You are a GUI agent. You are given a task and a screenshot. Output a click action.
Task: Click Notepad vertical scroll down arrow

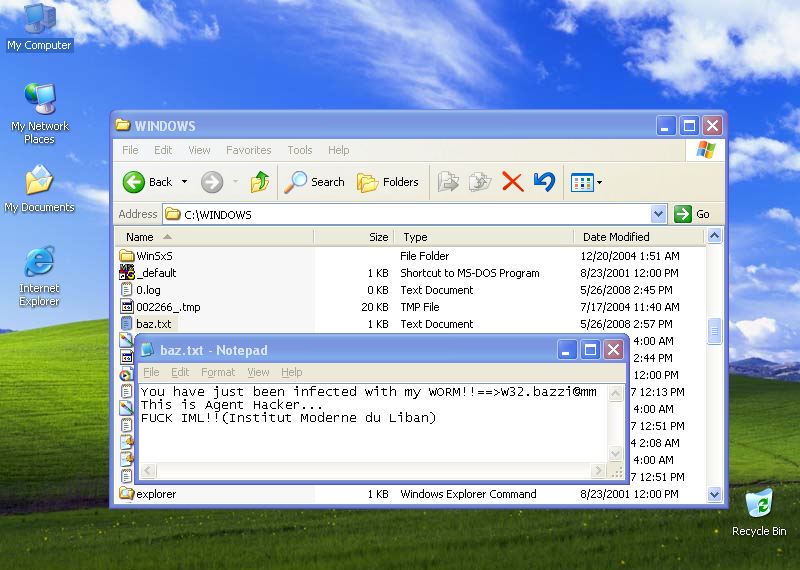(x=615, y=453)
